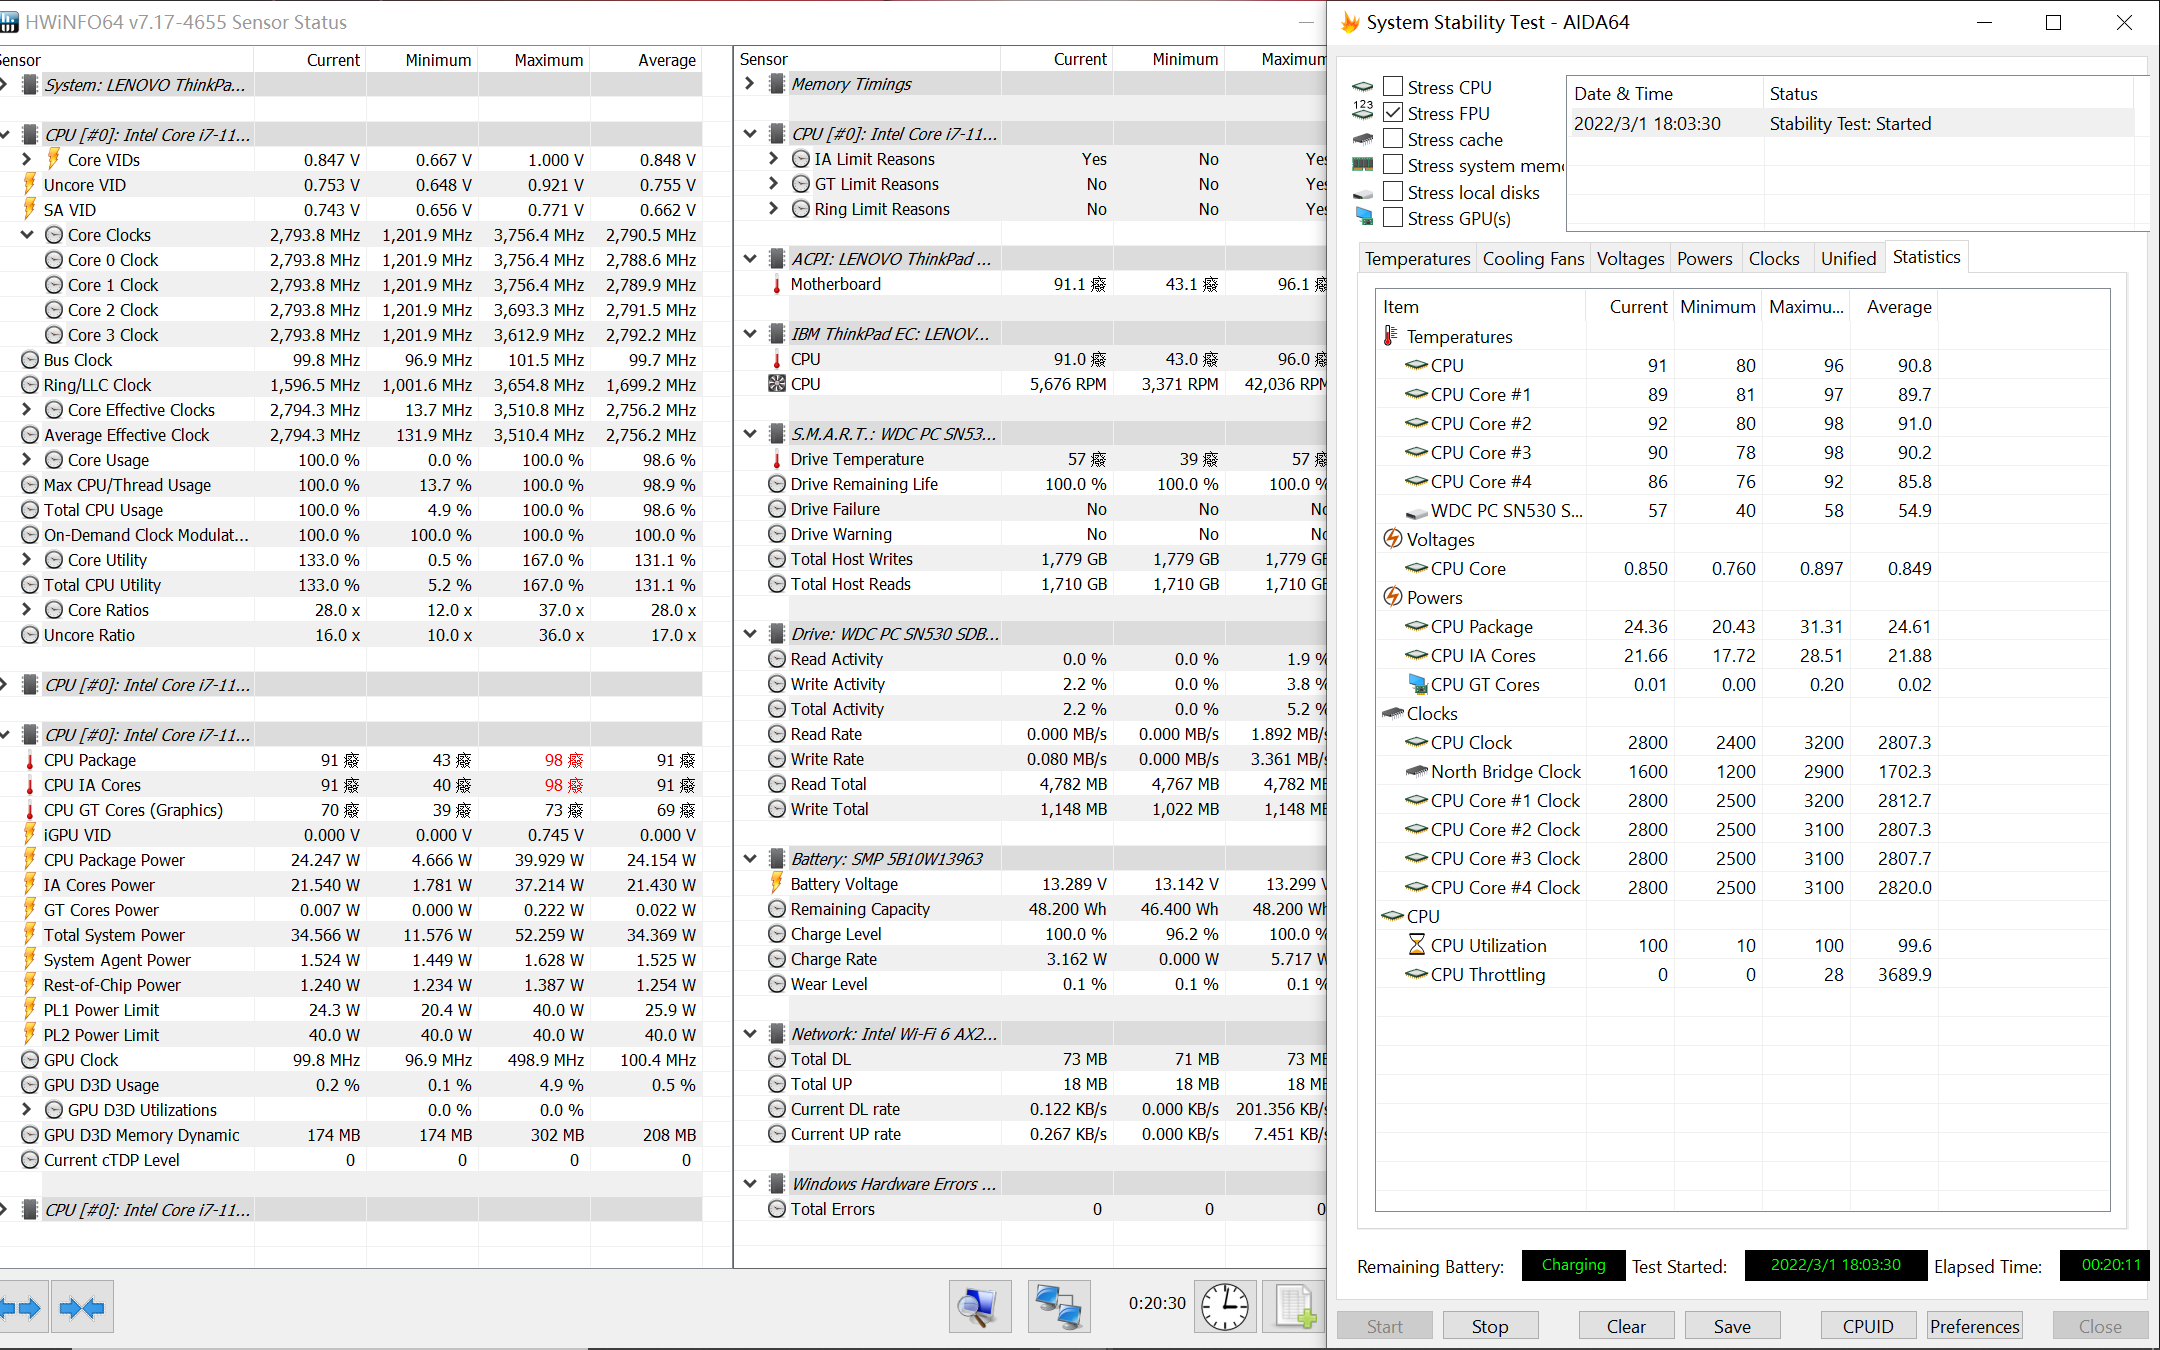Screen dimensions: 2160x1350
Task: Select the Total CPU Usage row
Action: [350, 510]
